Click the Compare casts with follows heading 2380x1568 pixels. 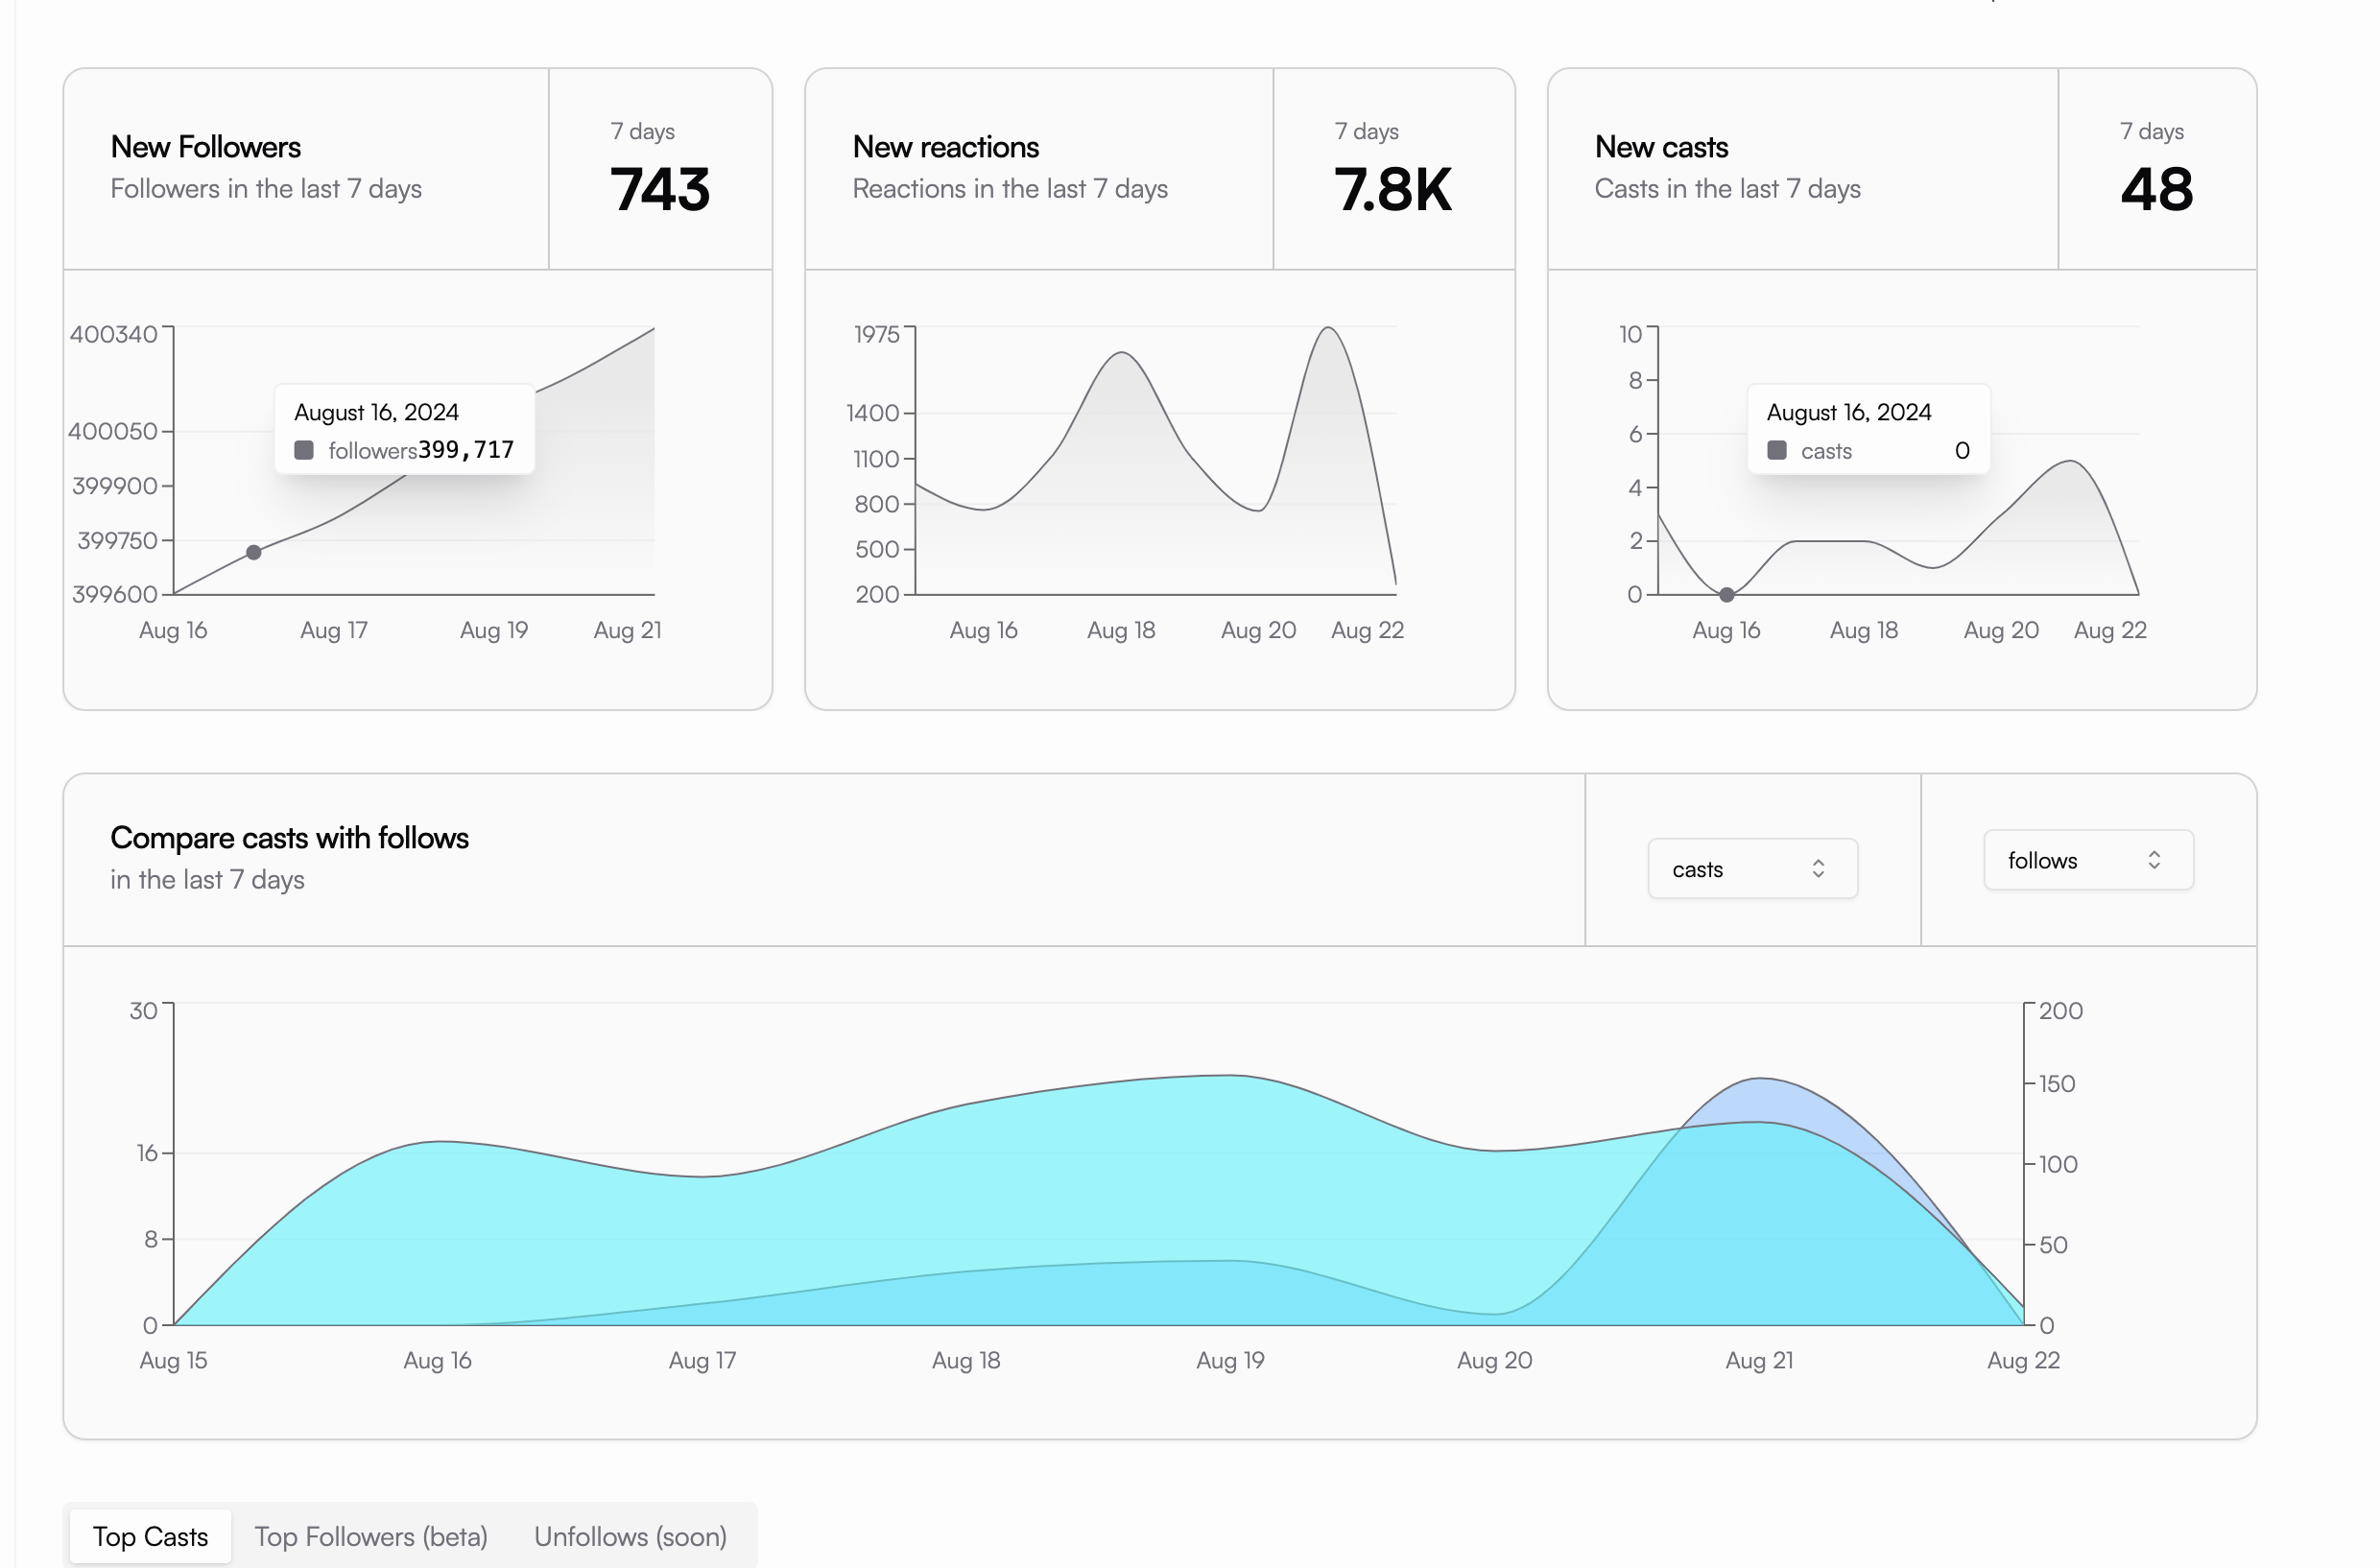point(289,837)
